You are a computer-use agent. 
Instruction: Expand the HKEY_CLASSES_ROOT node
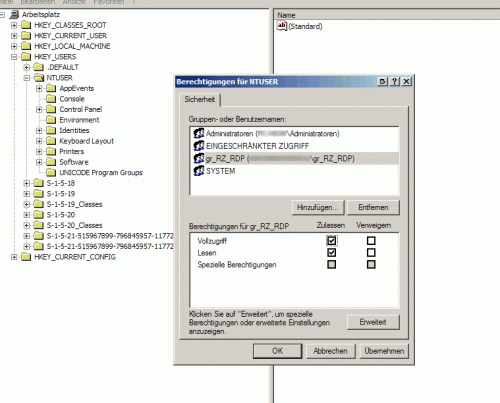coord(14,25)
